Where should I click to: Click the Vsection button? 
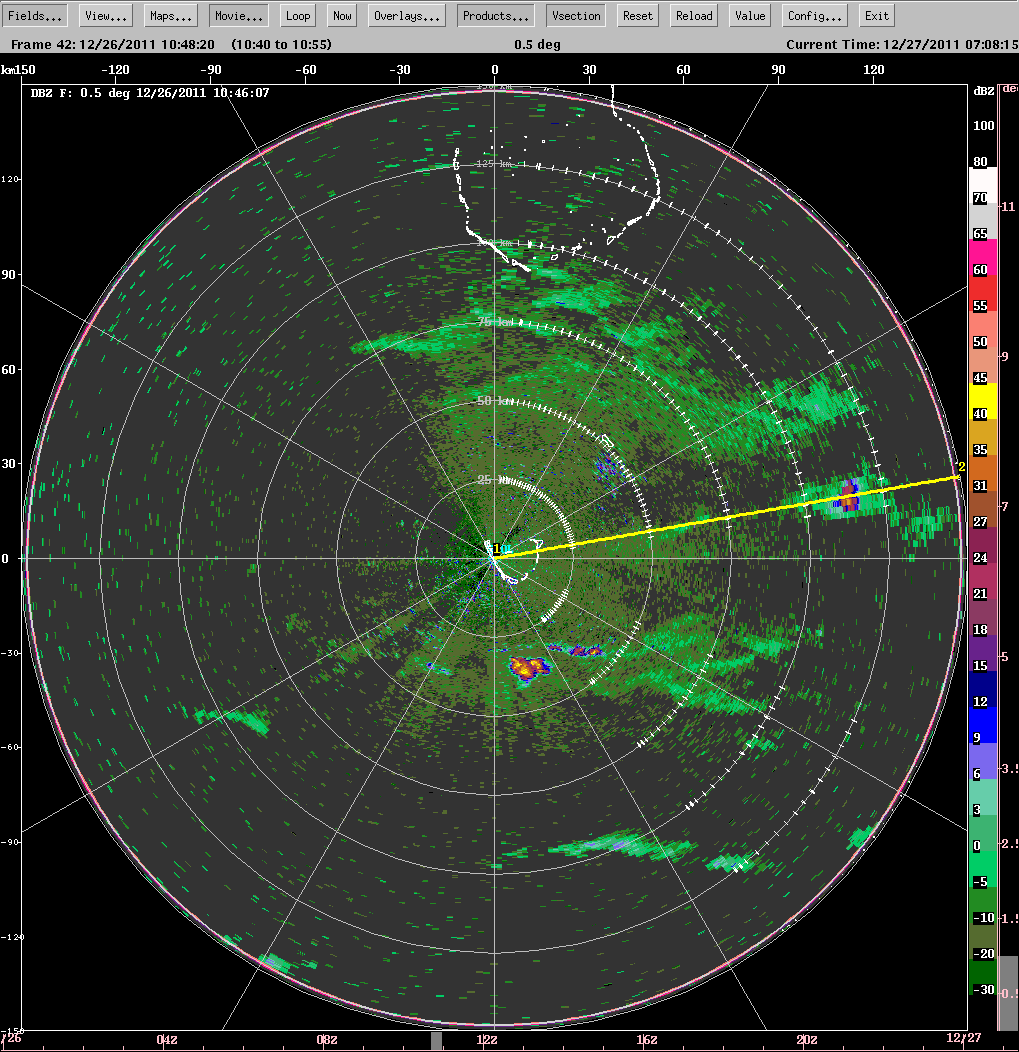[576, 15]
